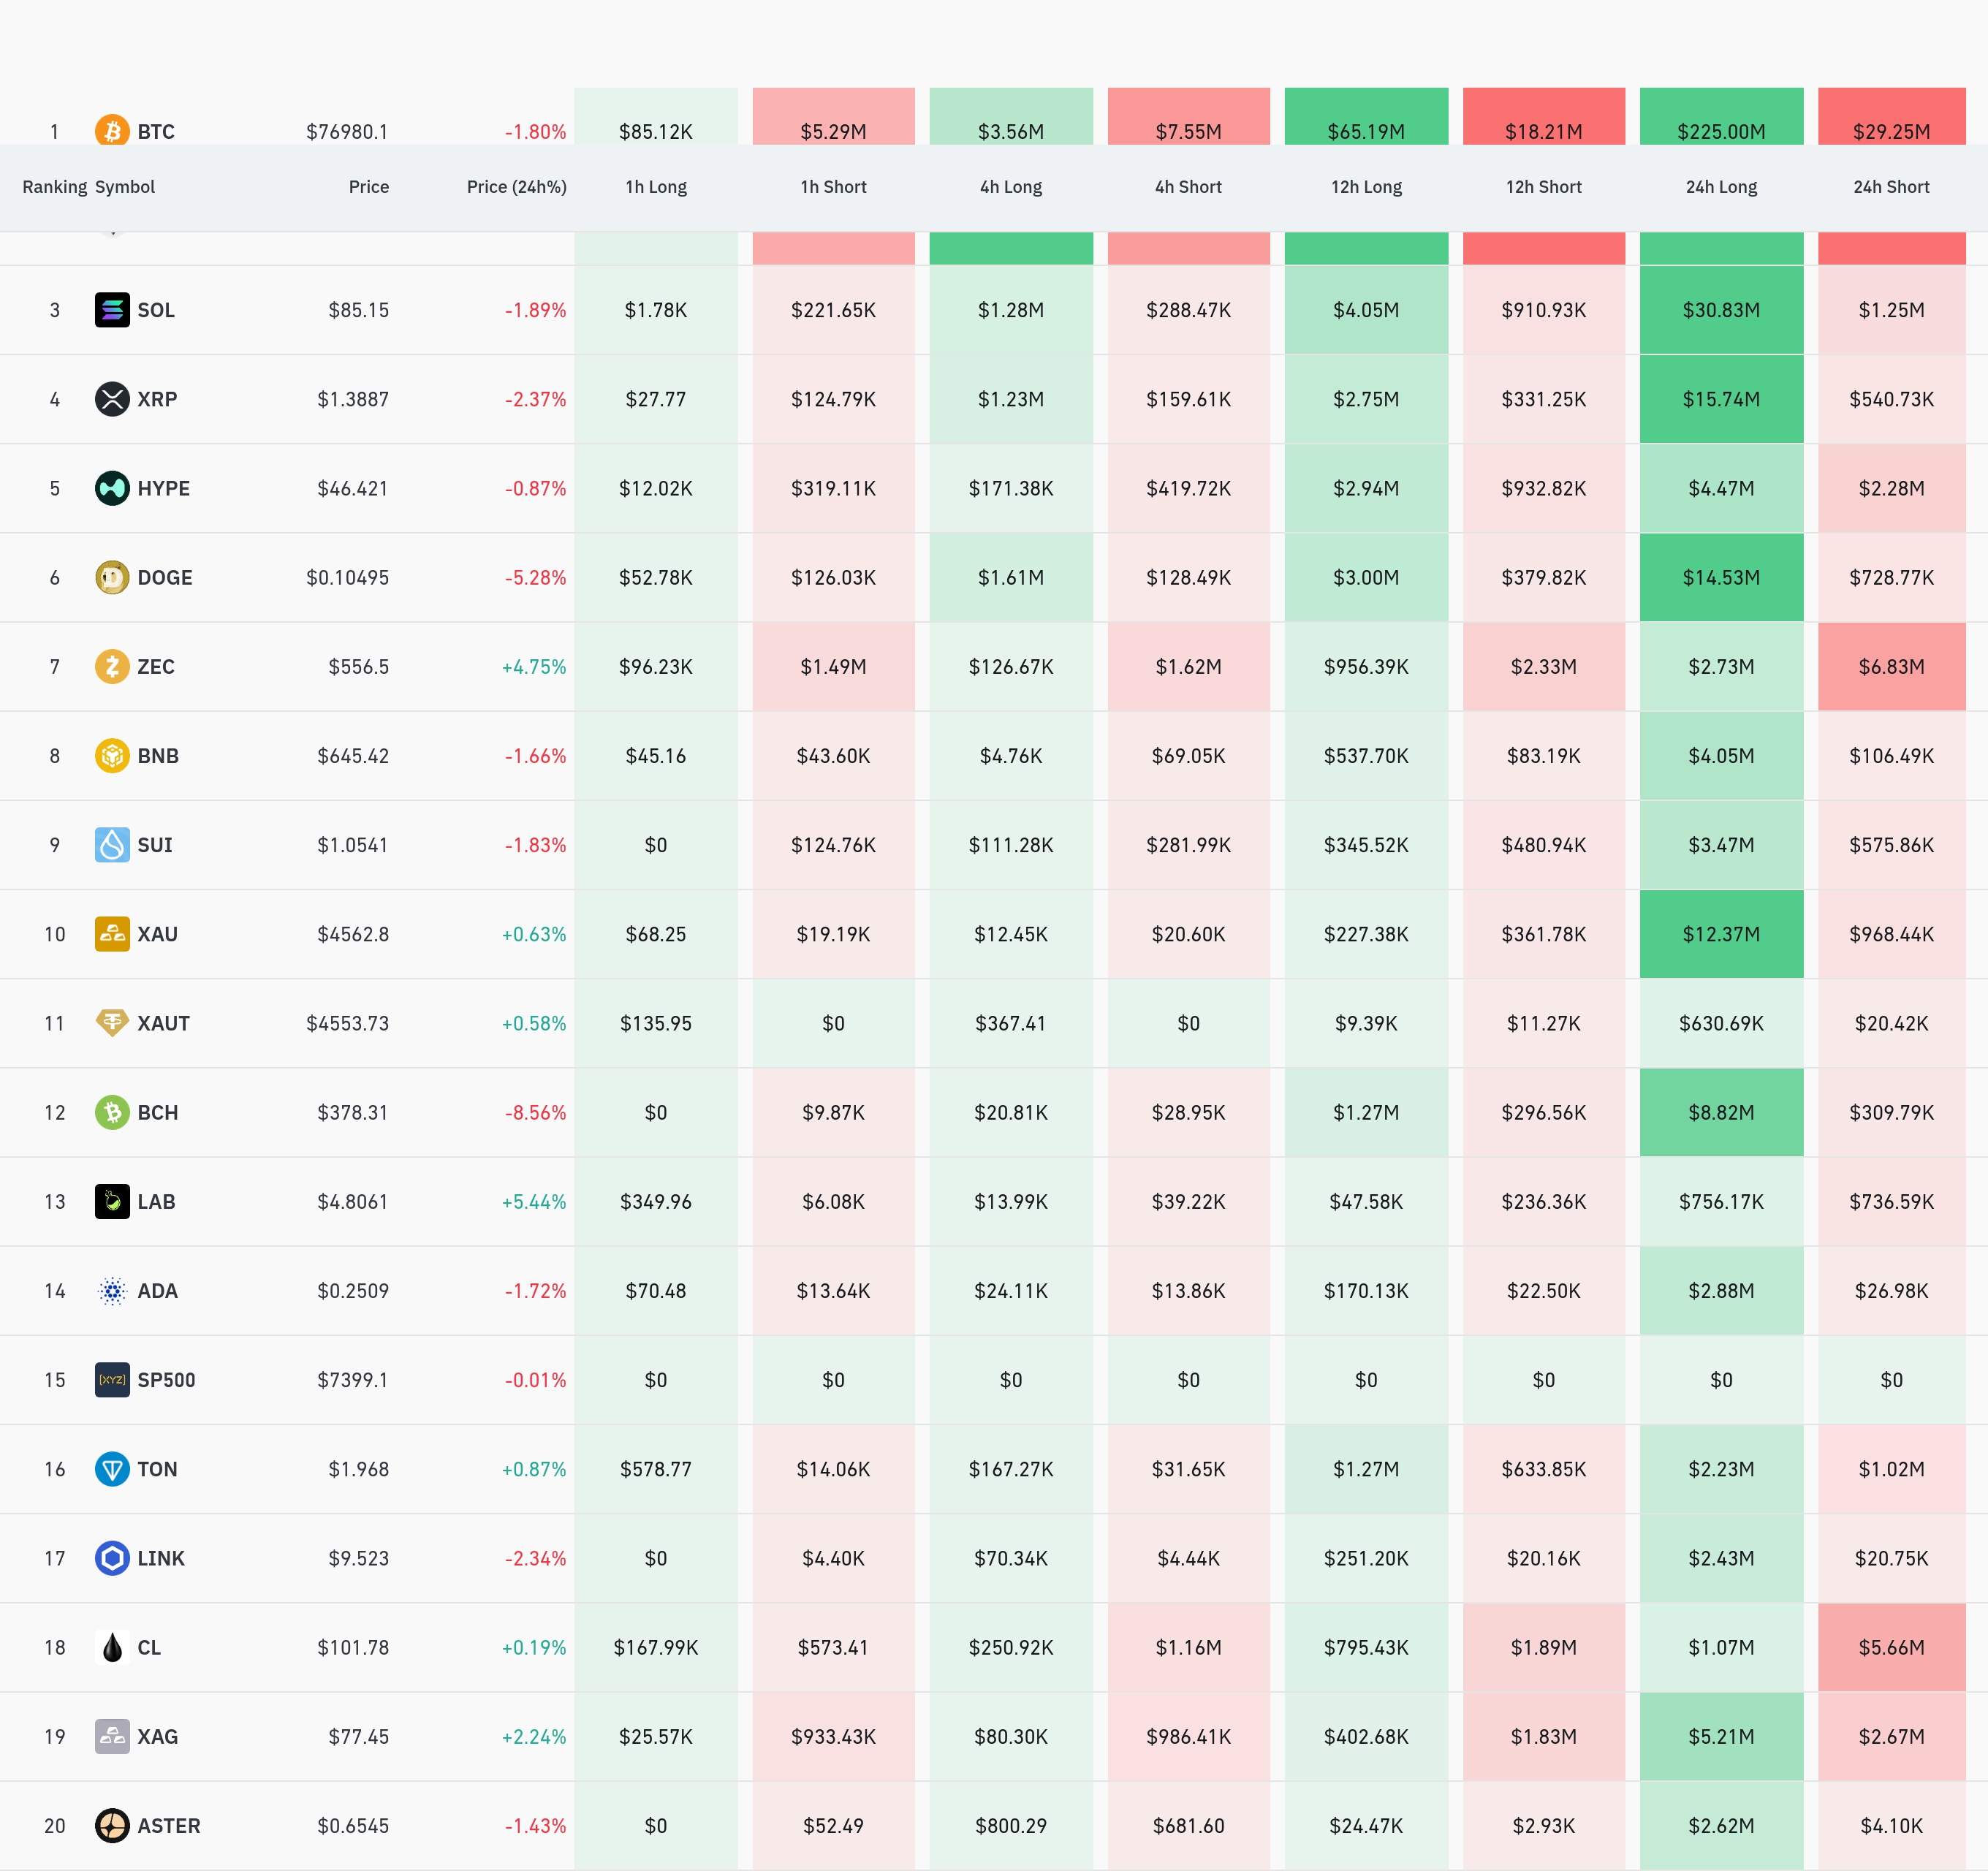Open the SOL symbol link
The width and height of the screenshot is (1988, 1871).
[x=156, y=310]
